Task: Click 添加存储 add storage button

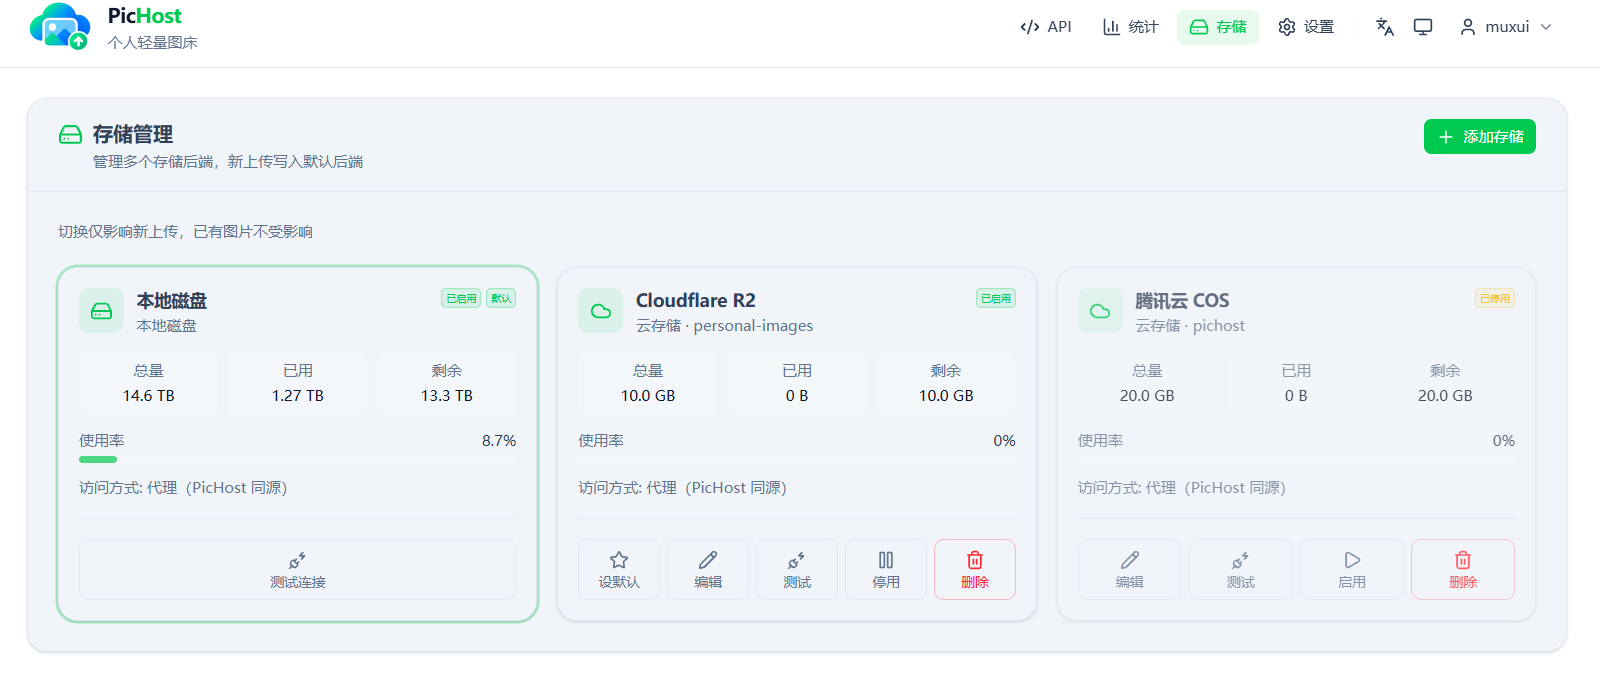Action: tap(1480, 137)
